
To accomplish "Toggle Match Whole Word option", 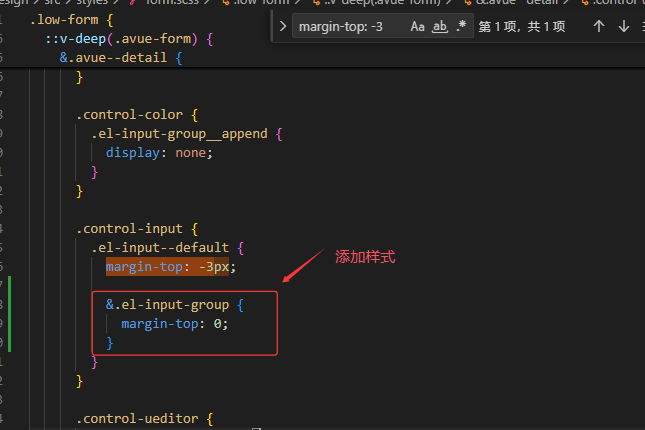I will pos(439,27).
